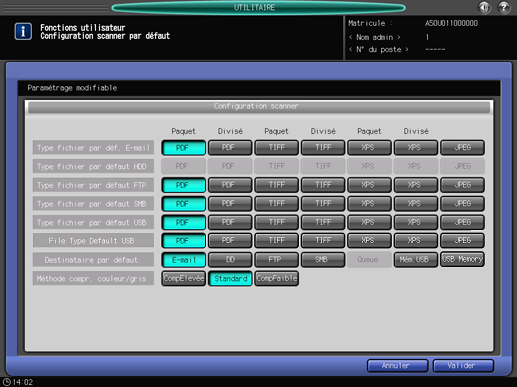The image size is (517, 387).
Task: Click the Matricule value A50U011000000
Action: pos(451,23)
